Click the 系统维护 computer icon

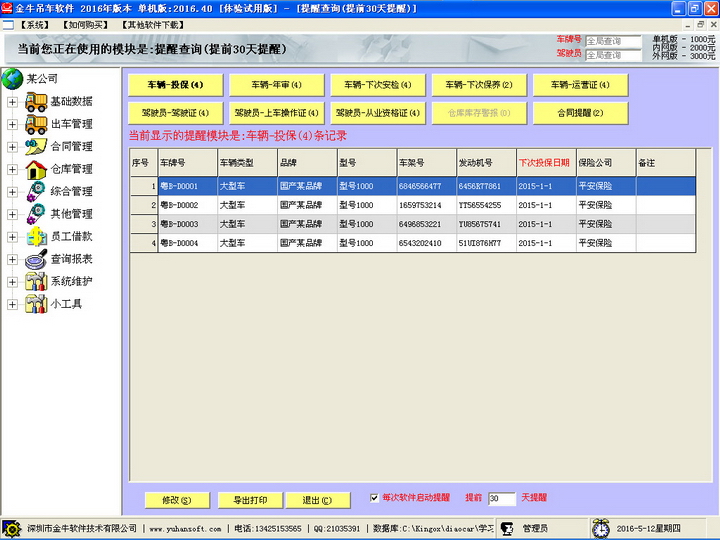(37, 282)
